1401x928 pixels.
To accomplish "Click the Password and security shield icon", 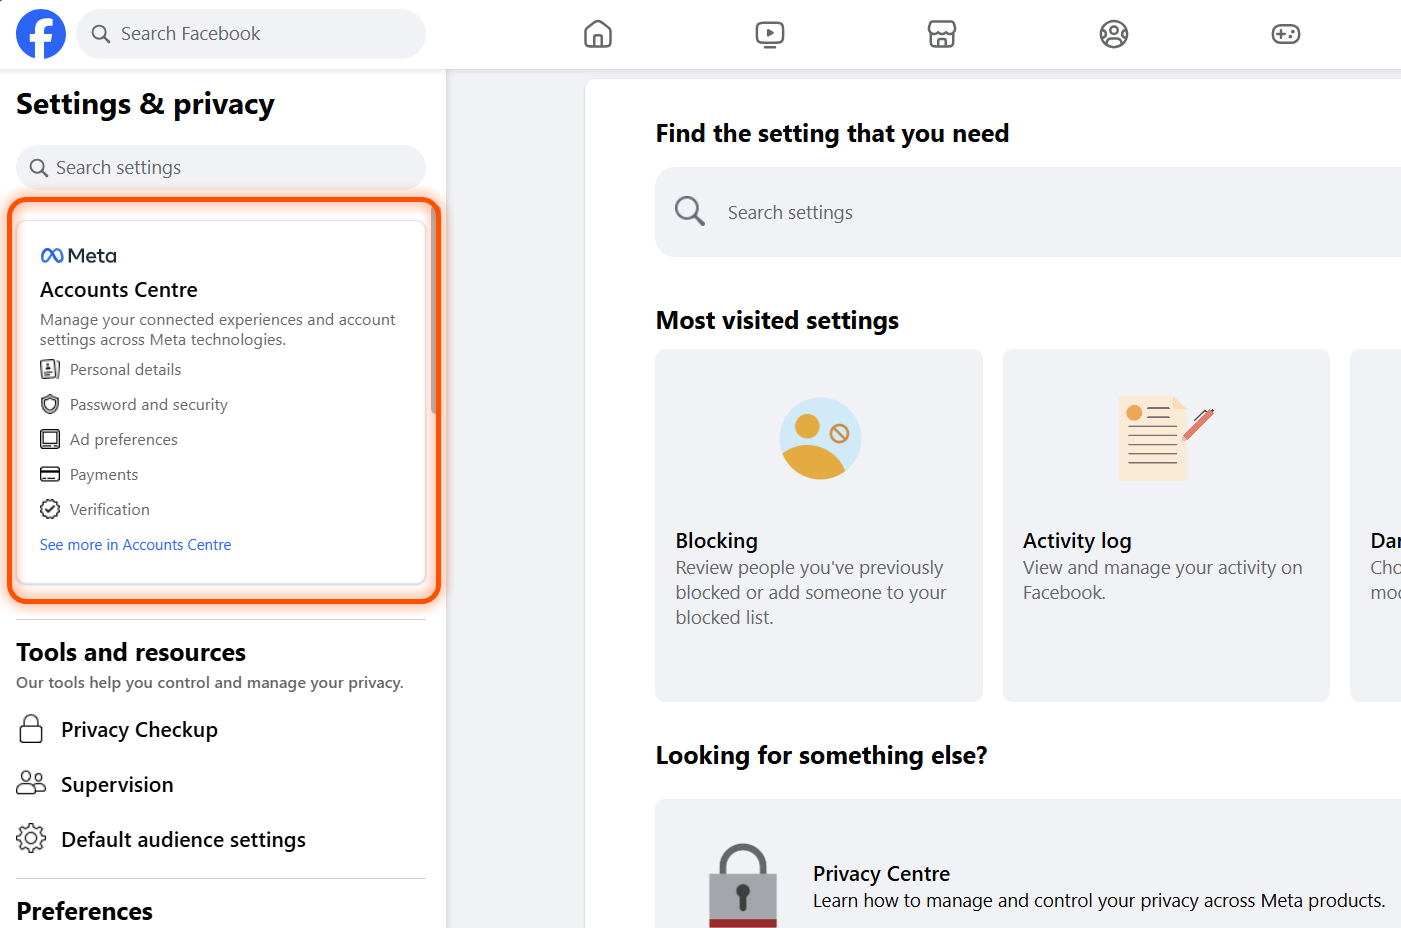I will tap(50, 404).
